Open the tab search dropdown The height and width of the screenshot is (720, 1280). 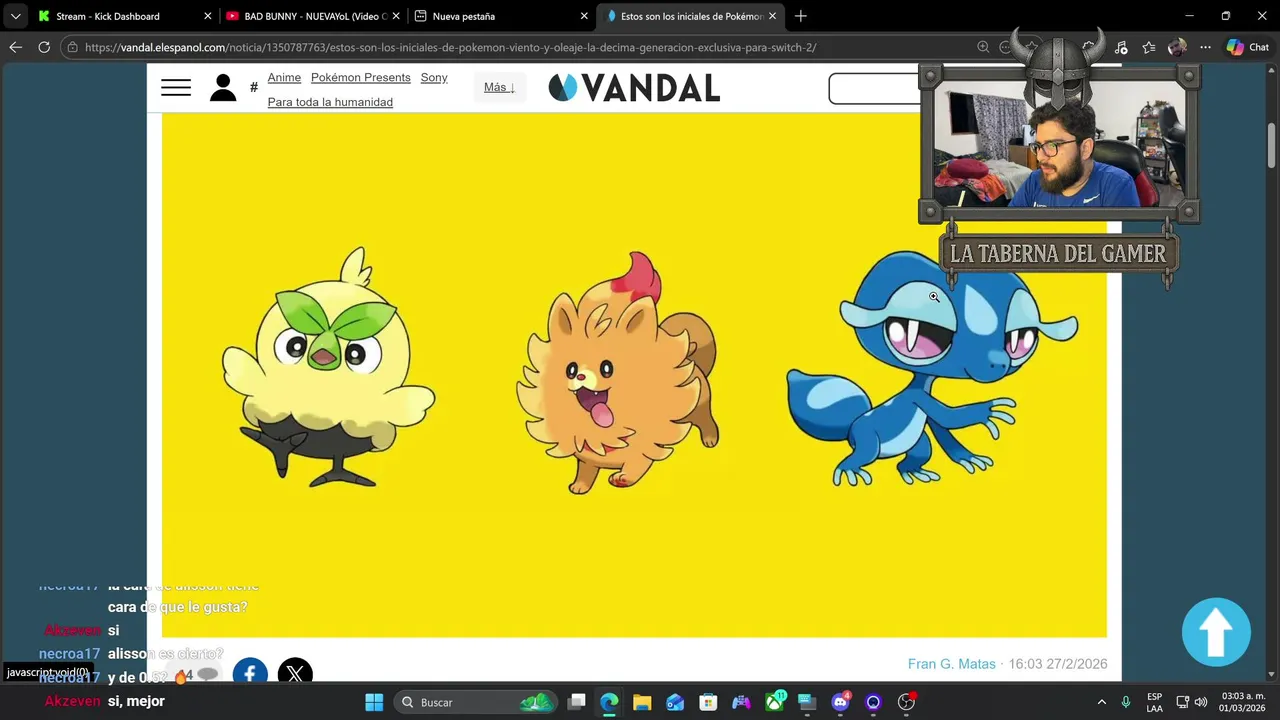[15, 16]
